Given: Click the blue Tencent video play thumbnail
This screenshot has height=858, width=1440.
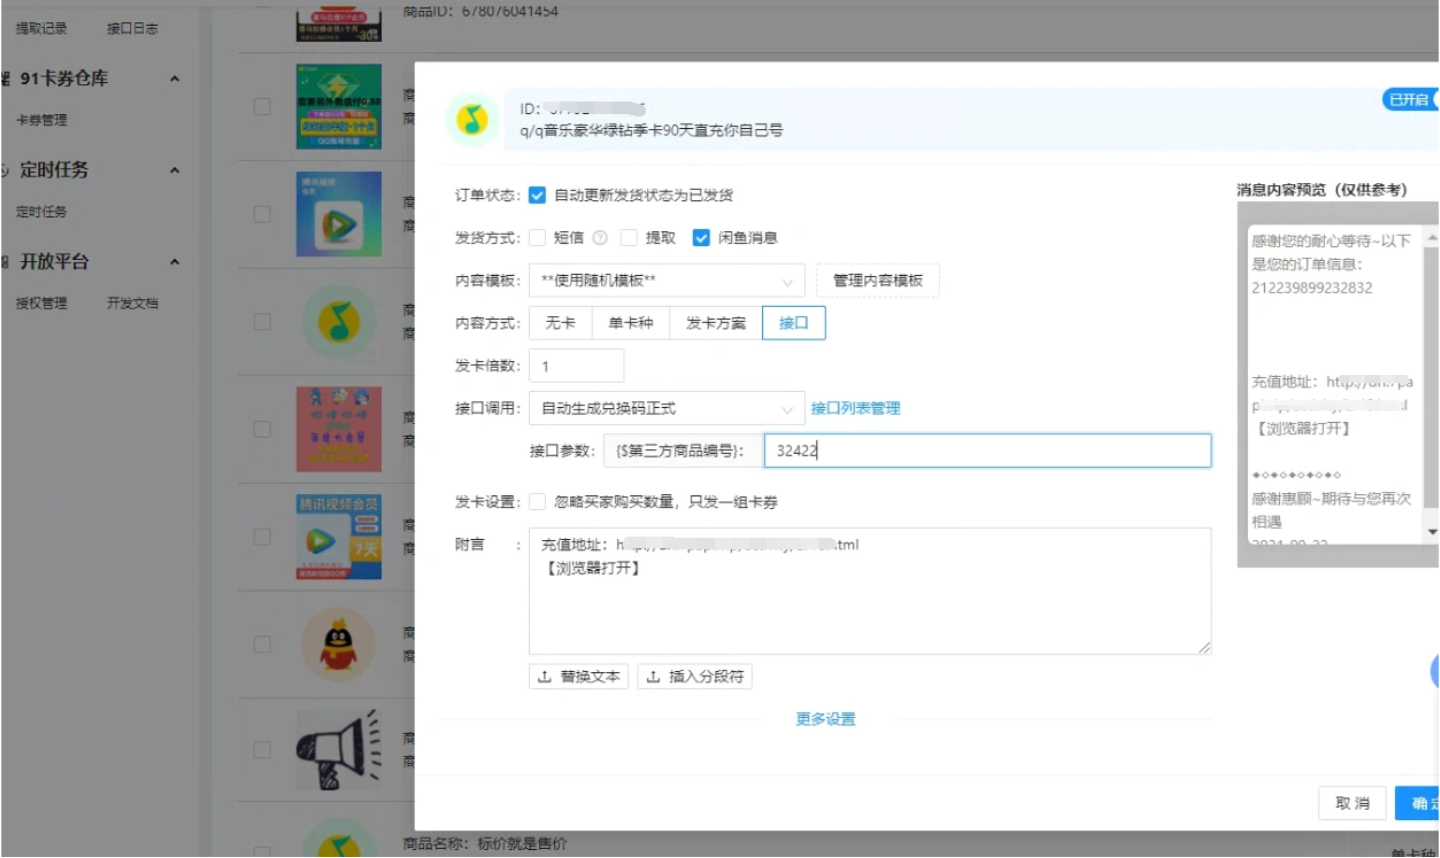Looking at the screenshot, I should pyautogui.click(x=339, y=214).
